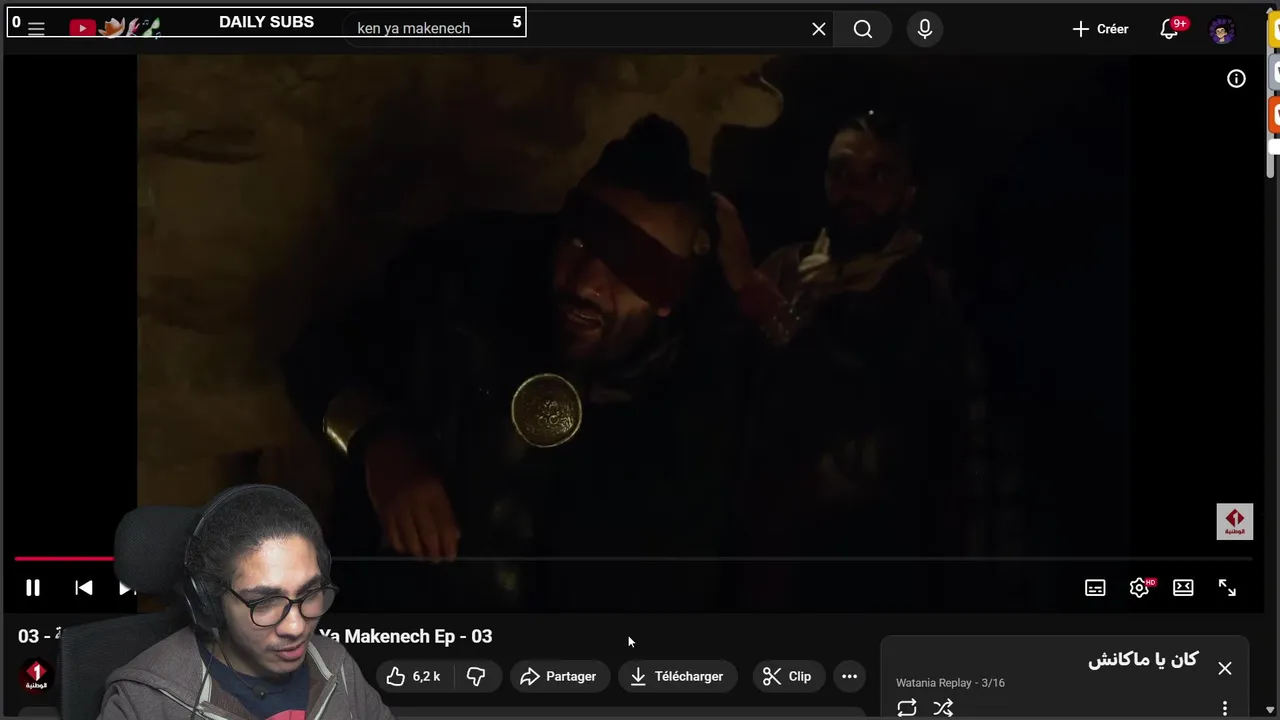Viewport: 1280px width, 720px height.
Task: Create a Clip from the video
Action: pyautogui.click(x=787, y=676)
